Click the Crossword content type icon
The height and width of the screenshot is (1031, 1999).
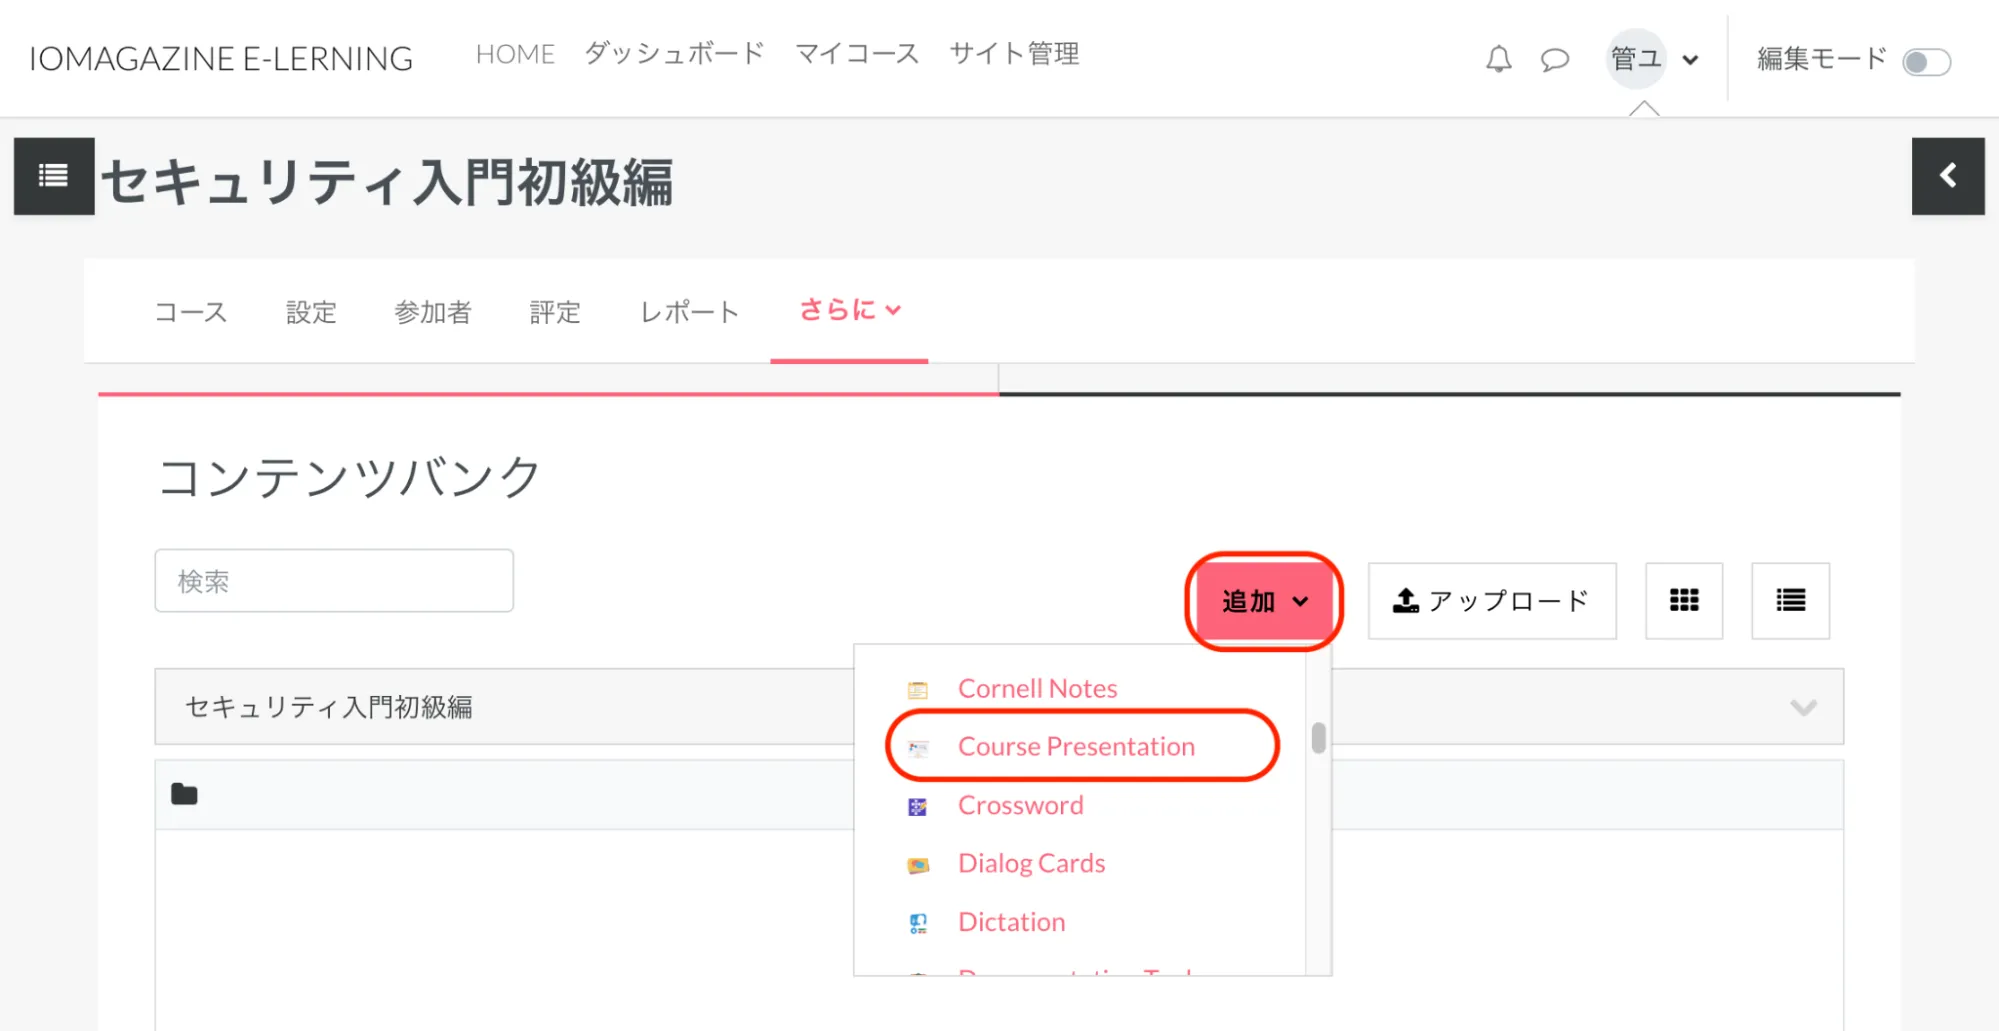click(917, 806)
